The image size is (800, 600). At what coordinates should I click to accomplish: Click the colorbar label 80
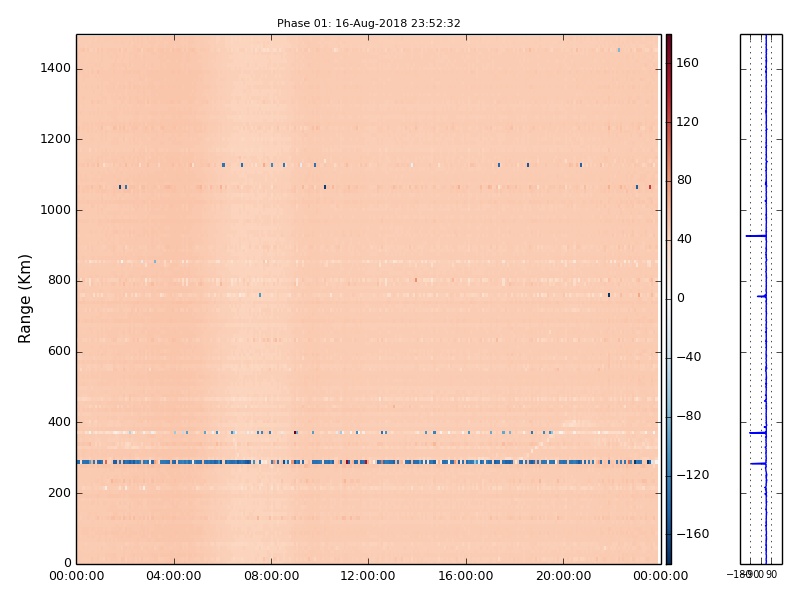point(684,180)
